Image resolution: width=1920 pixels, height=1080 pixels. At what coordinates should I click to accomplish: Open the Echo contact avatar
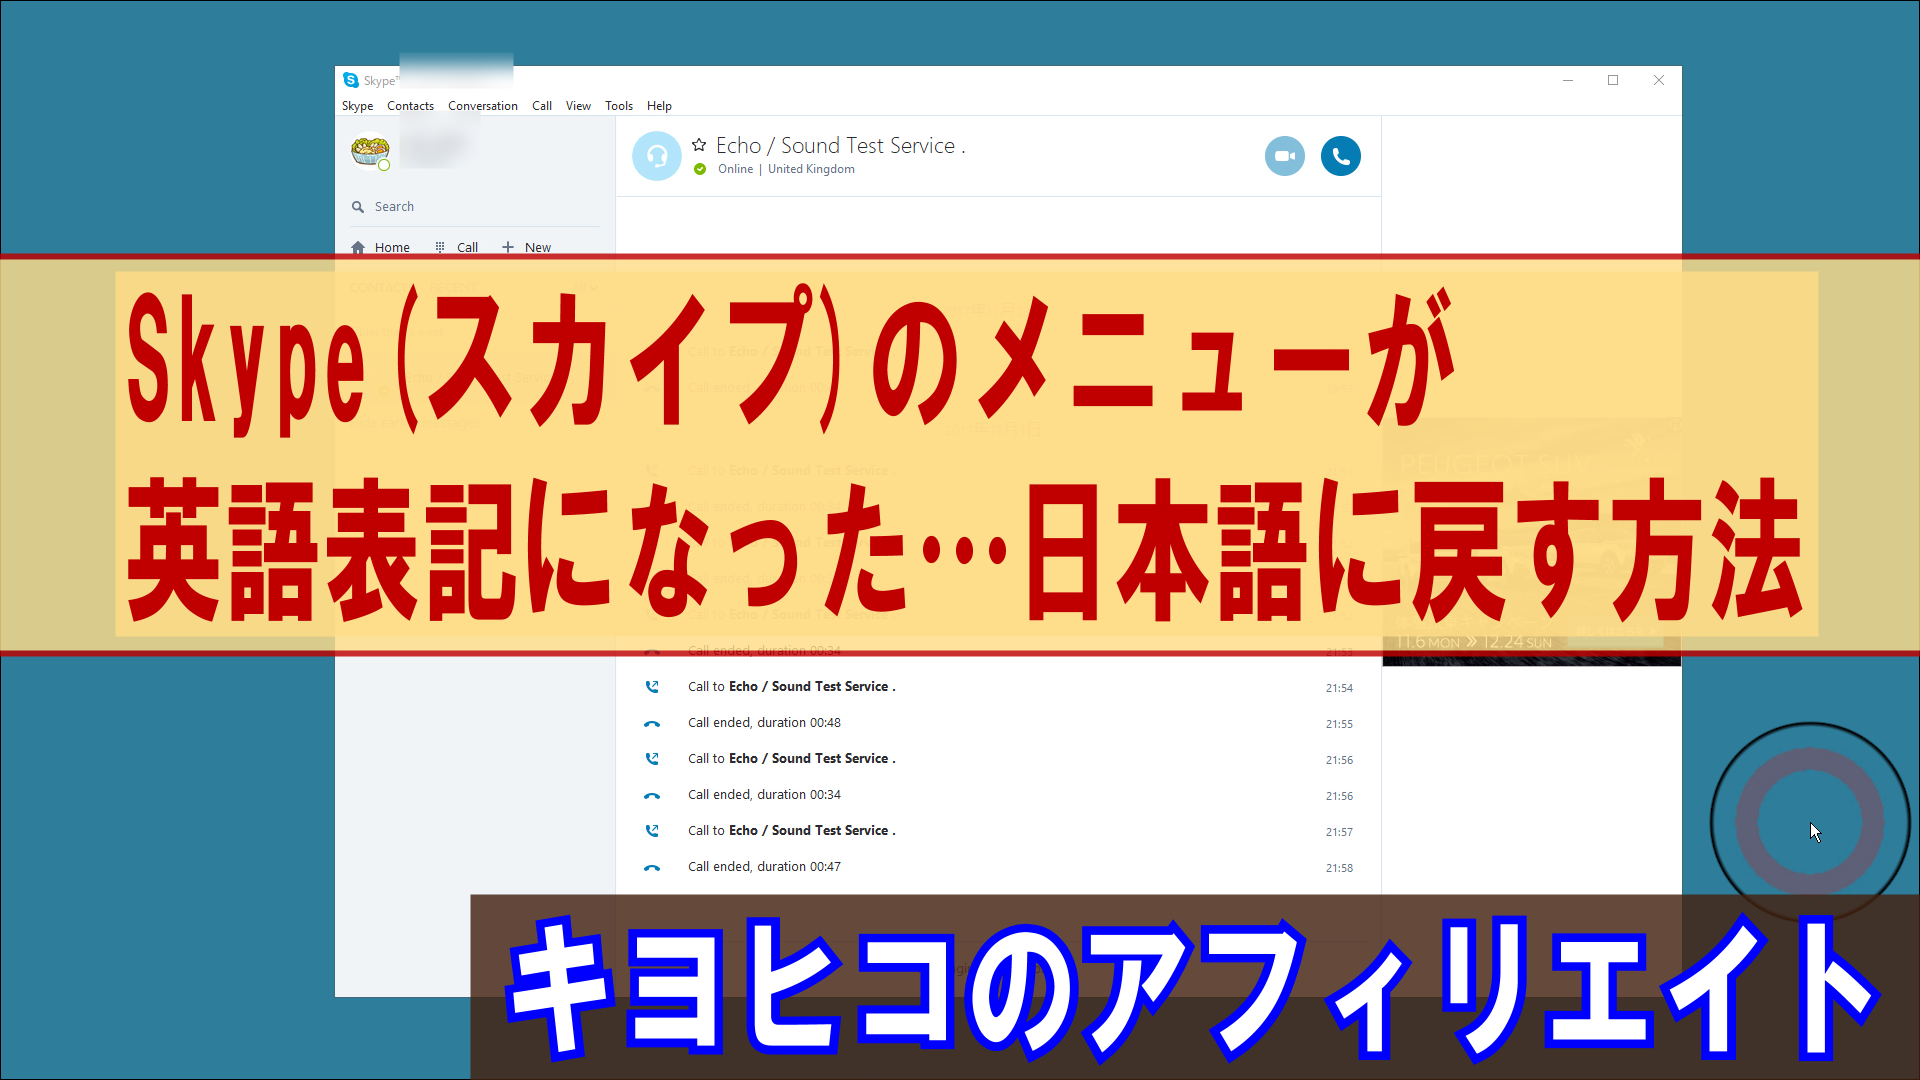(x=656, y=156)
